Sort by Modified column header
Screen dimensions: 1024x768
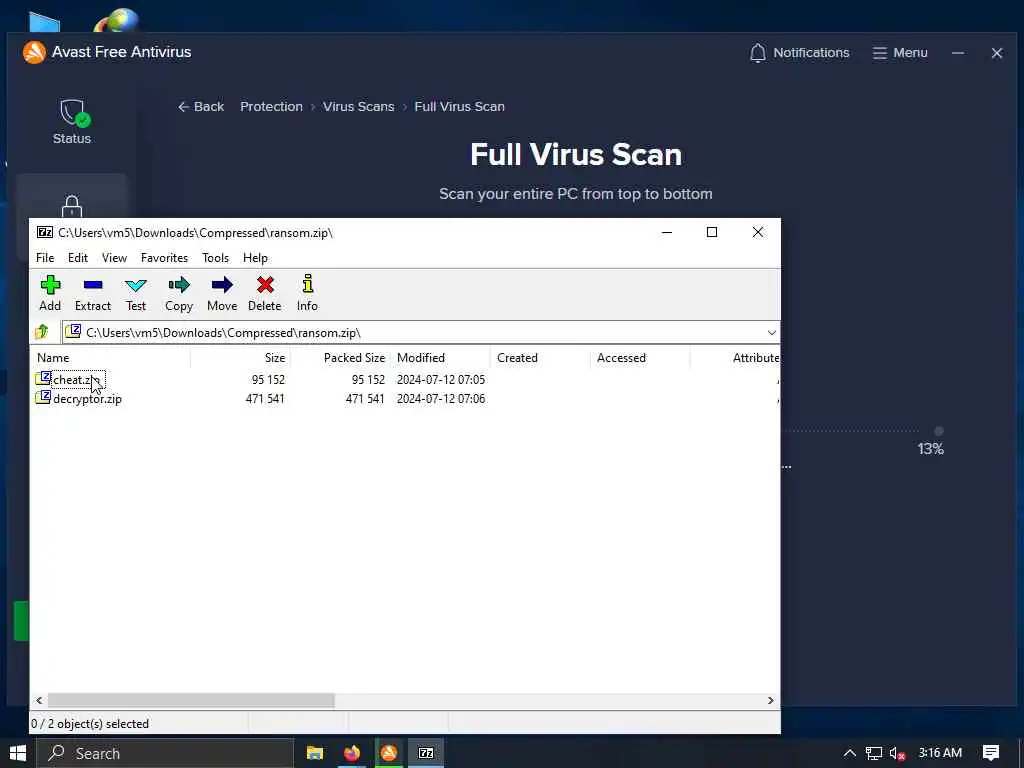pos(440,358)
